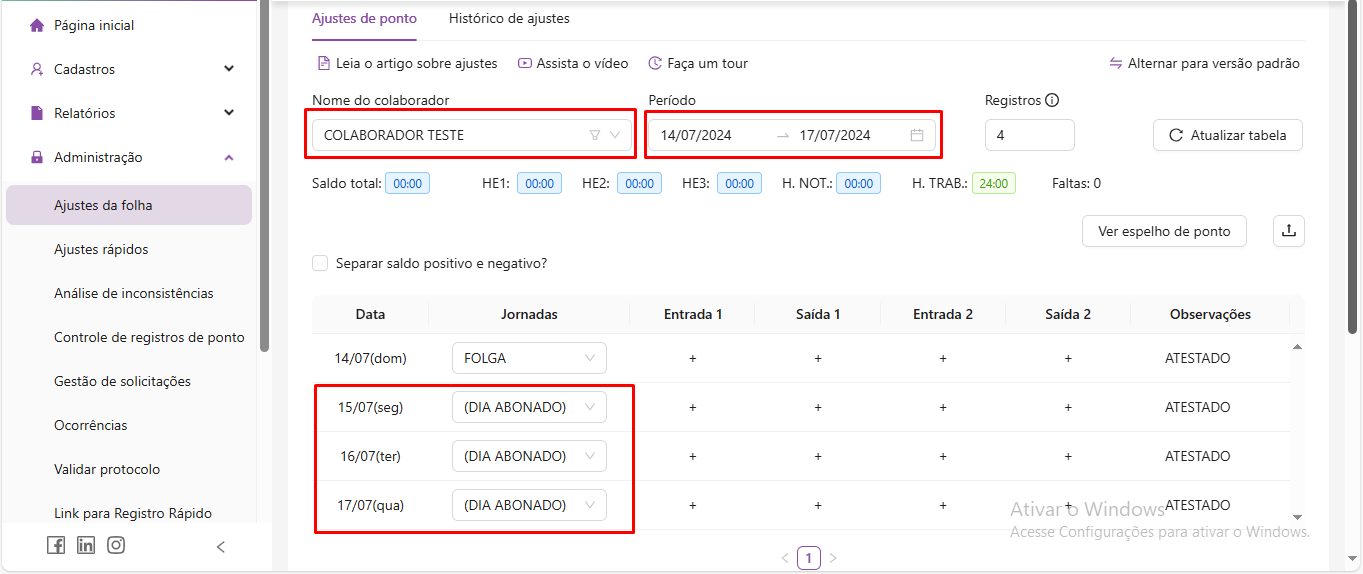Screen dimensions: 1363x574
Task: Open the Instagram icon link
Action: 116,545
